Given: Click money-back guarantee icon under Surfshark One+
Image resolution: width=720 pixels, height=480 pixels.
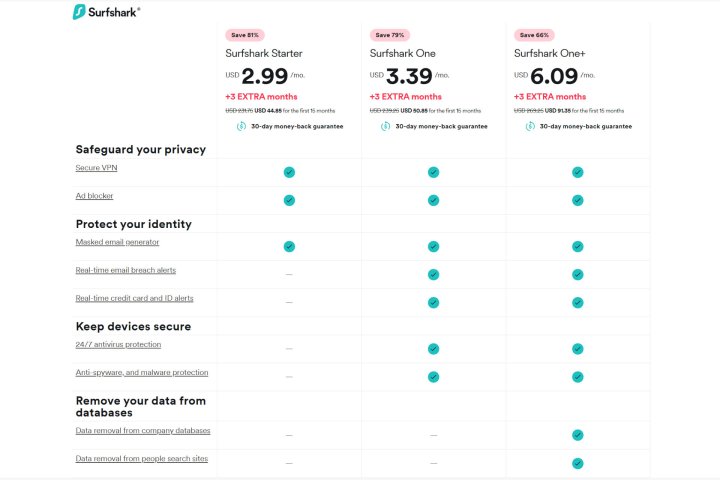Looking at the screenshot, I should coord(529,127).
